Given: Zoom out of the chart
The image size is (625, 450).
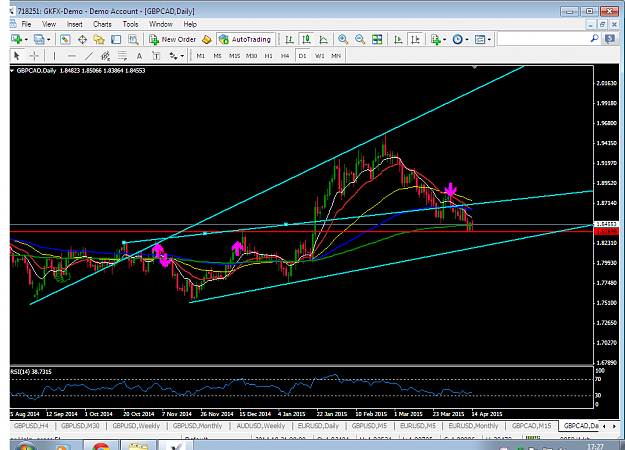Looking at the screenshot, I should (360, 39).
